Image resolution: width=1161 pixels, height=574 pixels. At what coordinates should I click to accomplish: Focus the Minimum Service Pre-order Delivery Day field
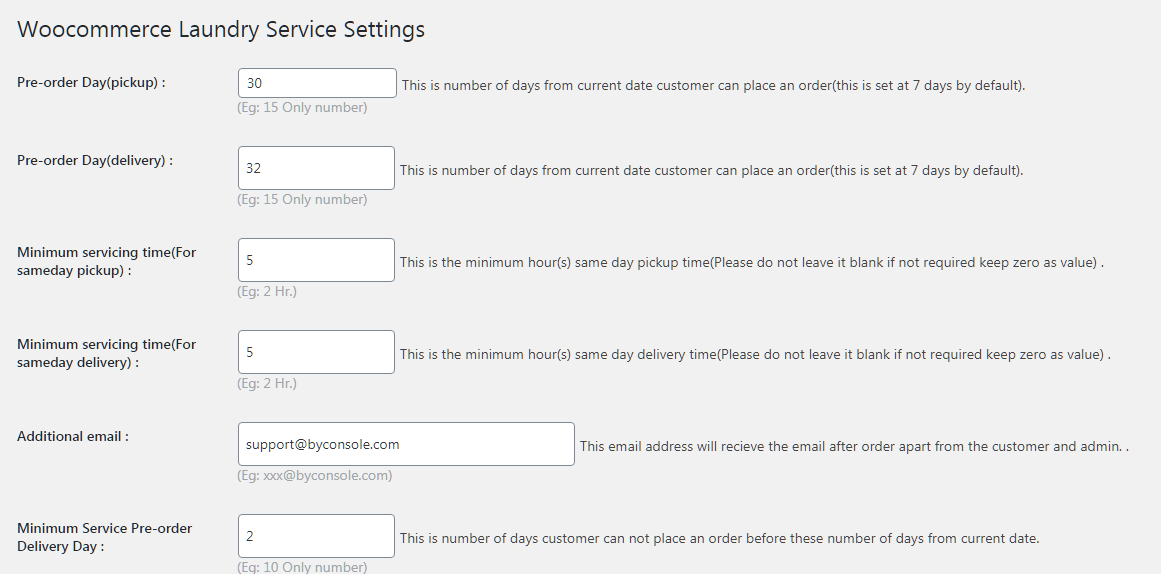pos(316,536)
